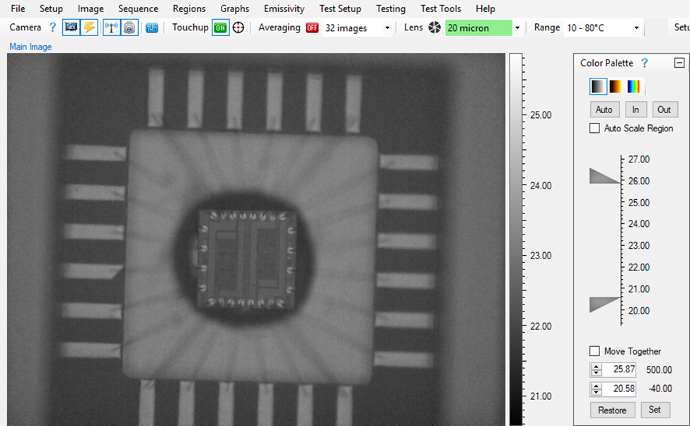Image resolution: width=690 pixels, height=426 pixels.
Task: Click the camera display image icon
Action: (71, 28)
